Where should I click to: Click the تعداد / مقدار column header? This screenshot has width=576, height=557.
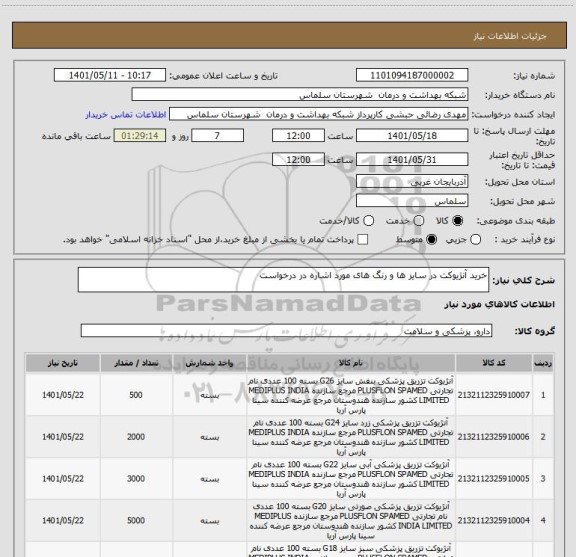tap(136, 363)
